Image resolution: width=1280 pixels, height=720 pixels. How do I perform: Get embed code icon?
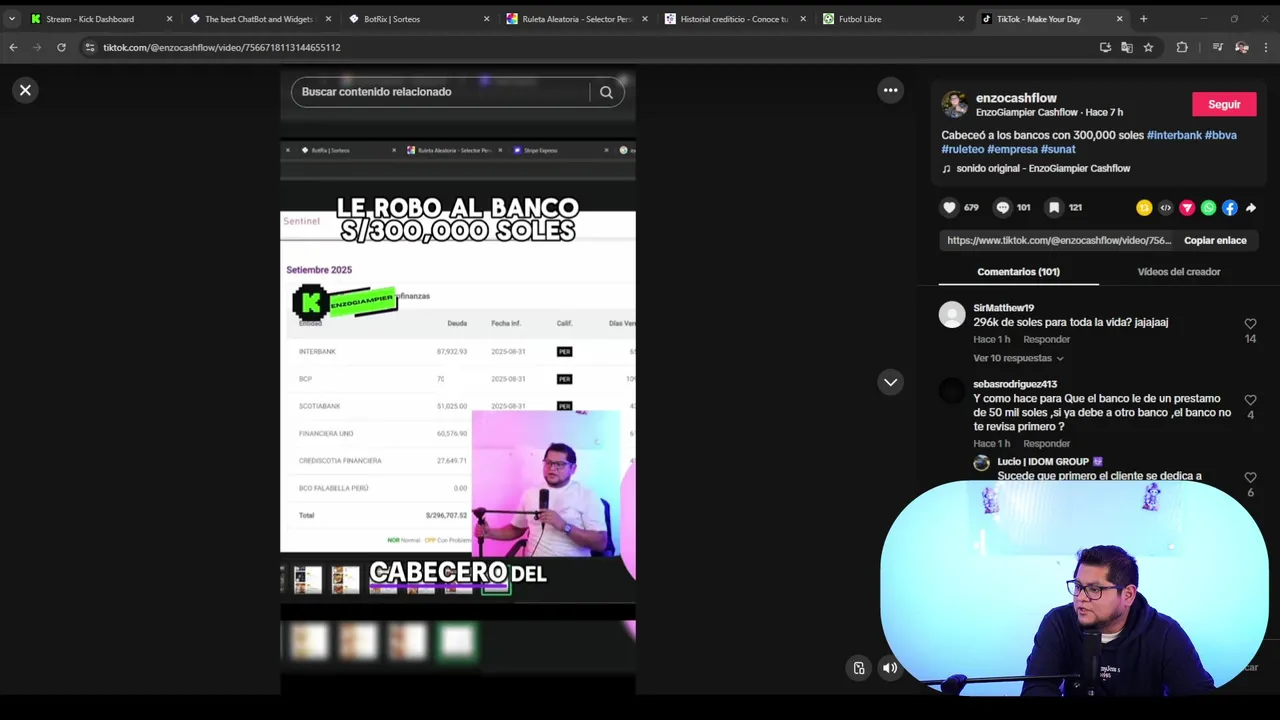(x=1166, y=208)
